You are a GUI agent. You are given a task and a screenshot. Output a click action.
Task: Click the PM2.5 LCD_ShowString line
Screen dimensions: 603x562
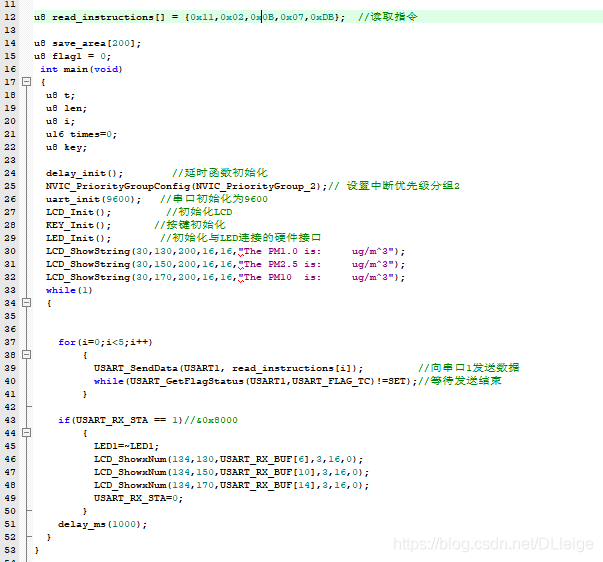point(225,265)
